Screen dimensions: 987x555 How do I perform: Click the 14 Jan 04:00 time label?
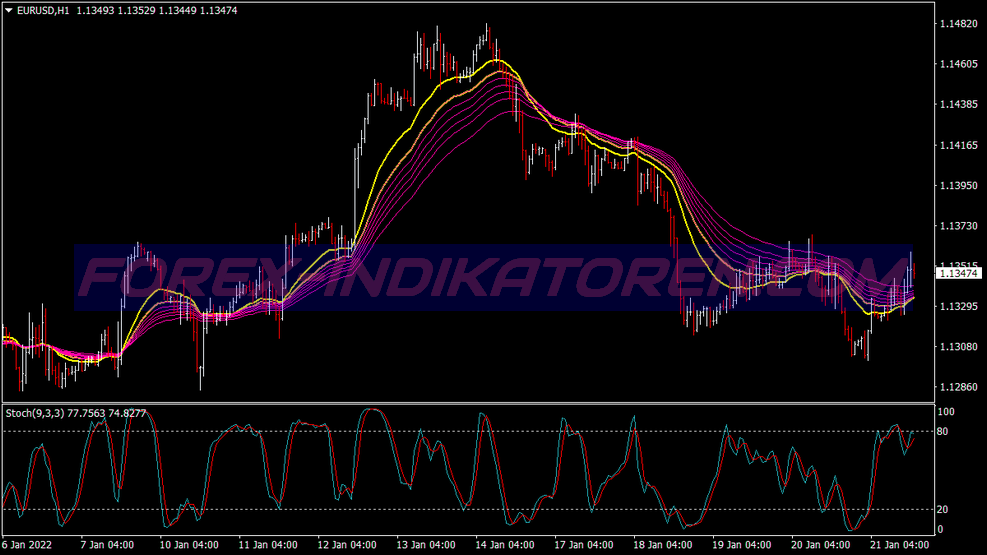(x=505, y=545)
